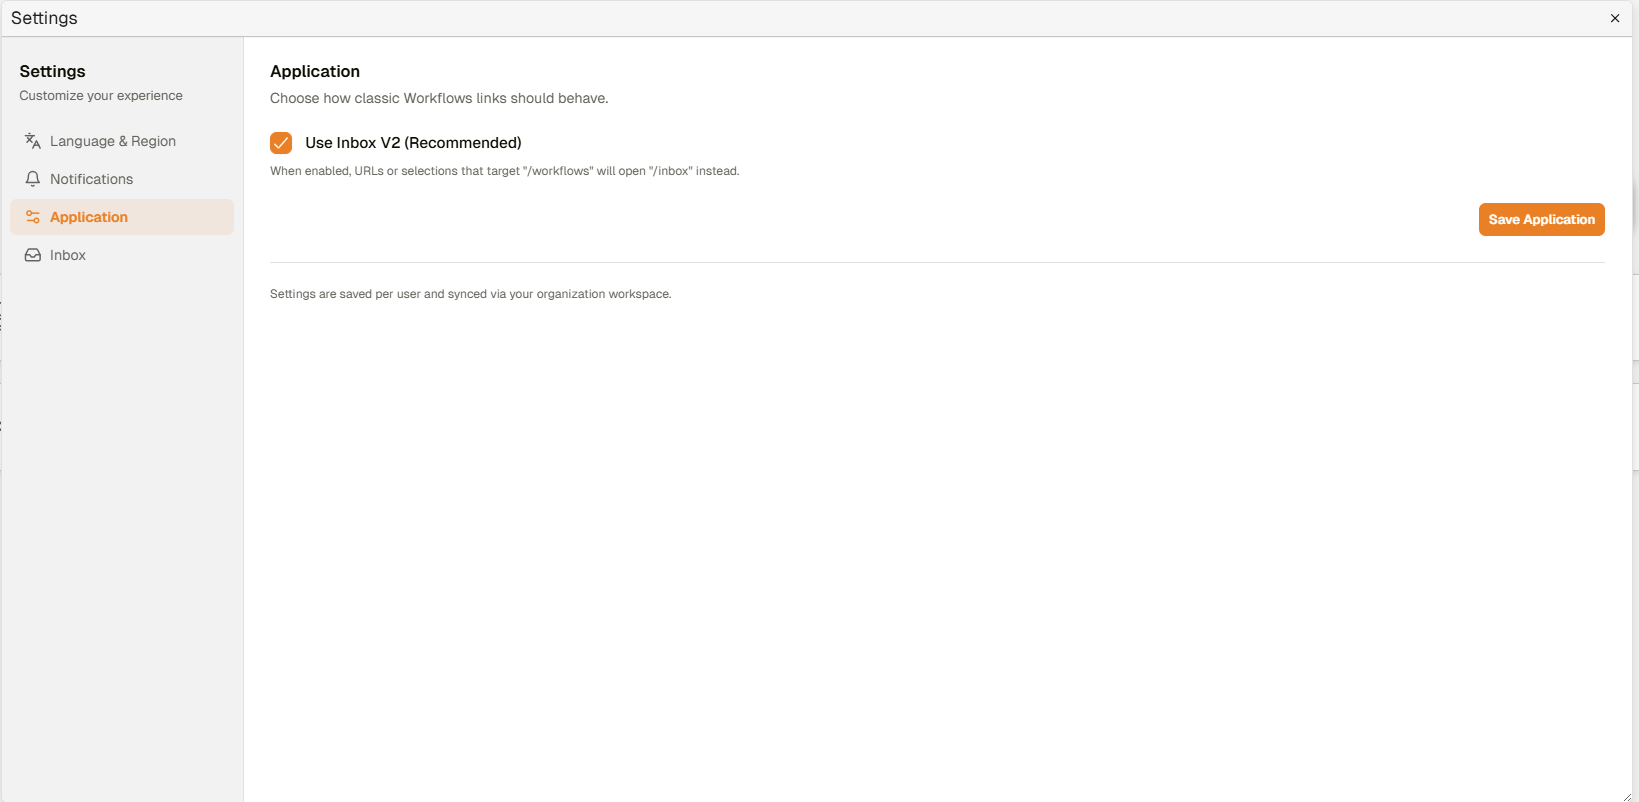The width and height of the screenshot is (1639, 802).
Task: Click the Application sliders icon in sidebar
Action: pos(33,217)
